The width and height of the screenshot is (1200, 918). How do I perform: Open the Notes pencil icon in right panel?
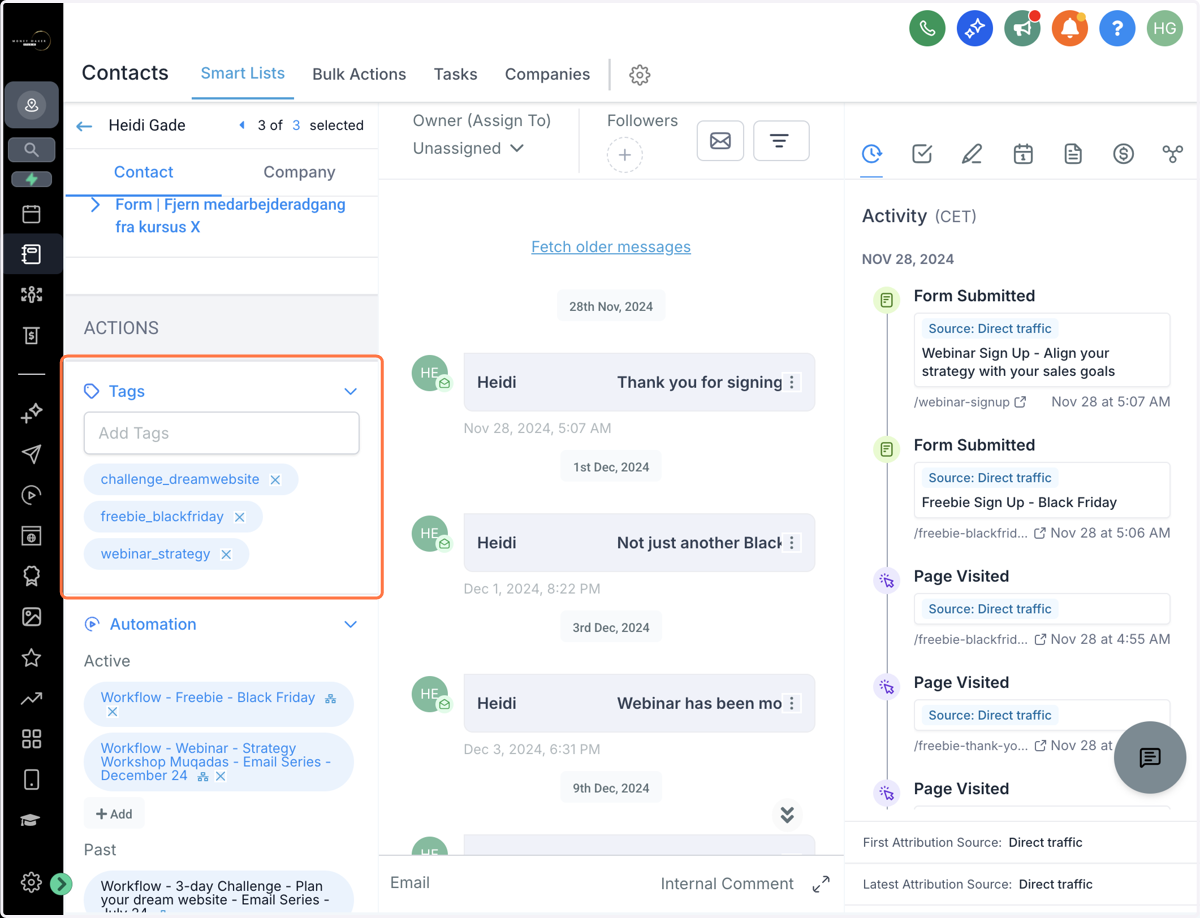[972, 154]
